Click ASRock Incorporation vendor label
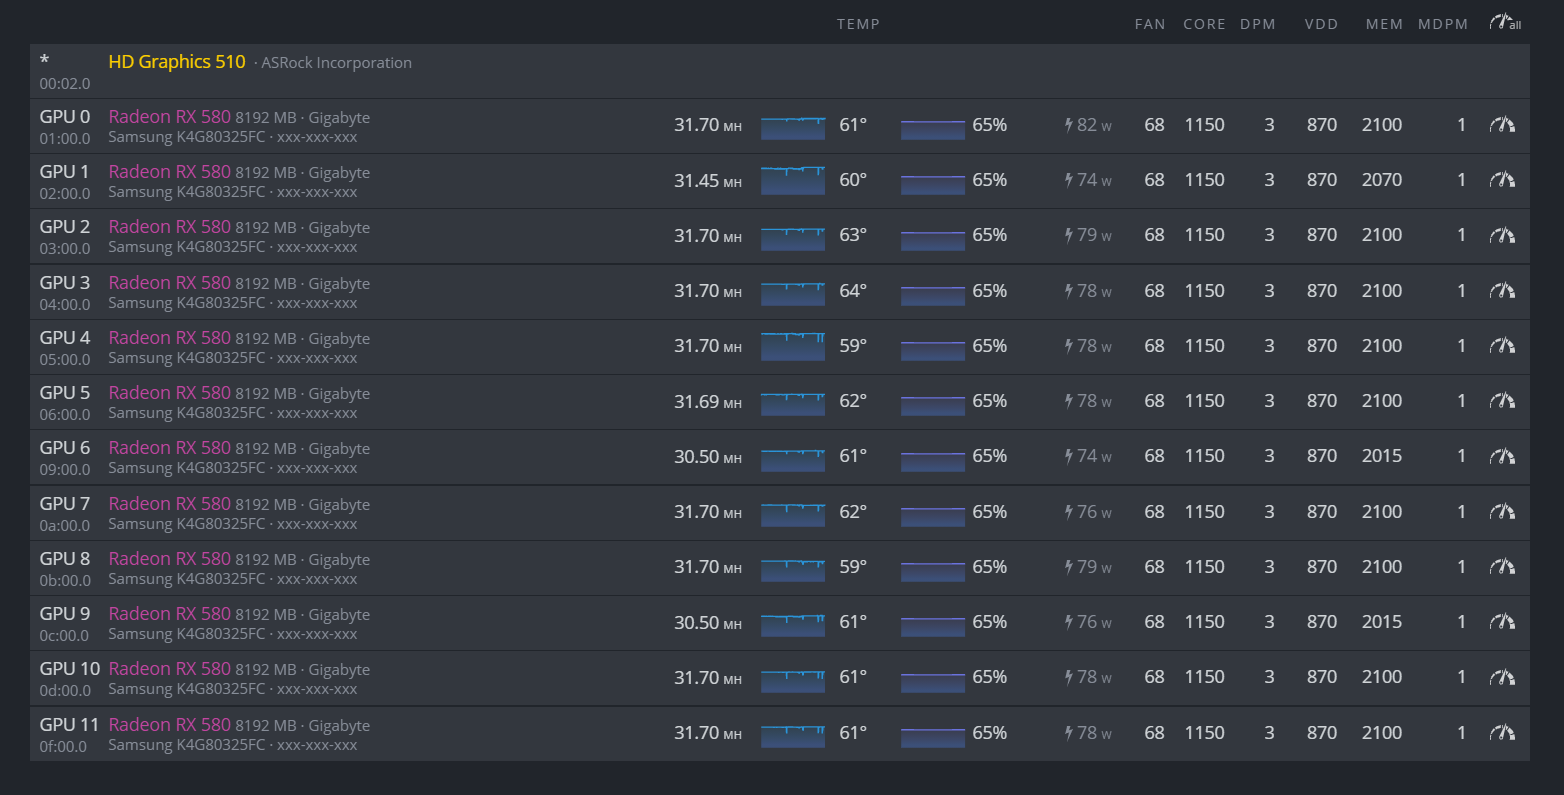 (336, 63)
